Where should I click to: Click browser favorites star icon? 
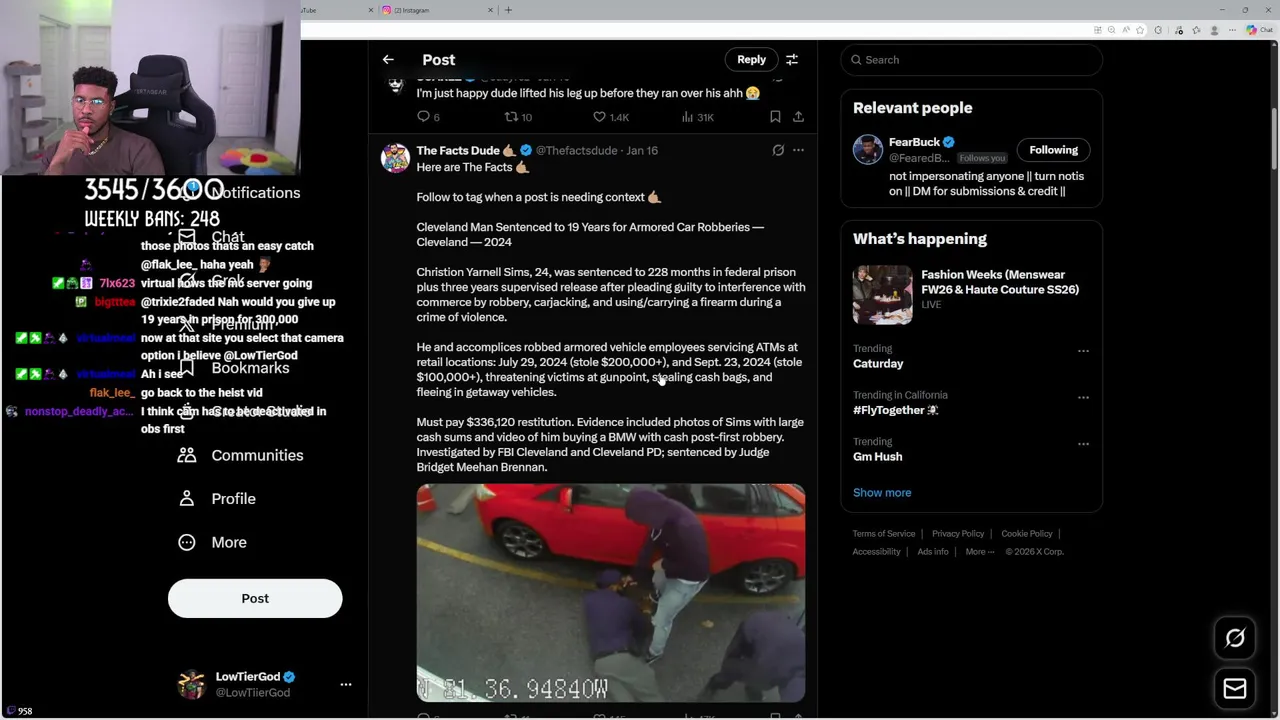coord(1140,30)
